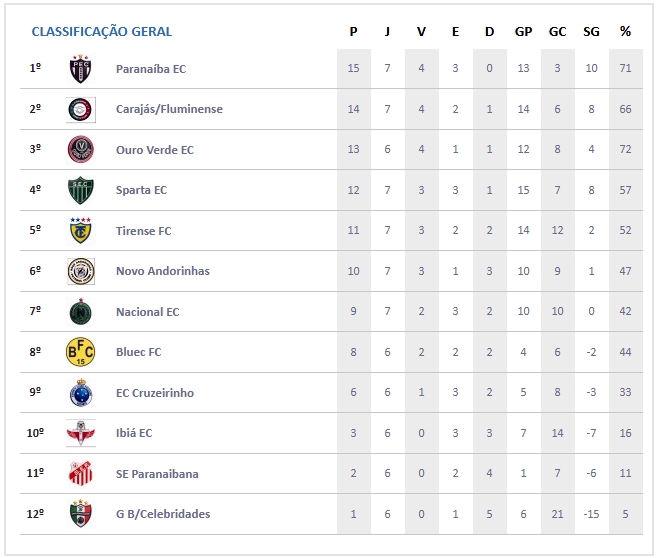Click the Tirense FC shield logo
Viewport: 659px width, 558px height.
click(x=80, y=231)
